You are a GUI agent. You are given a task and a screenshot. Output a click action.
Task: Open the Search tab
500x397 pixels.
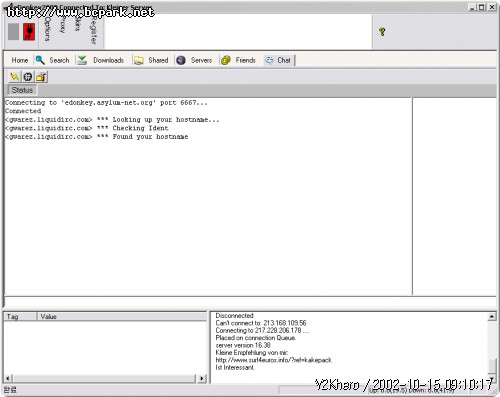point(53,60)
